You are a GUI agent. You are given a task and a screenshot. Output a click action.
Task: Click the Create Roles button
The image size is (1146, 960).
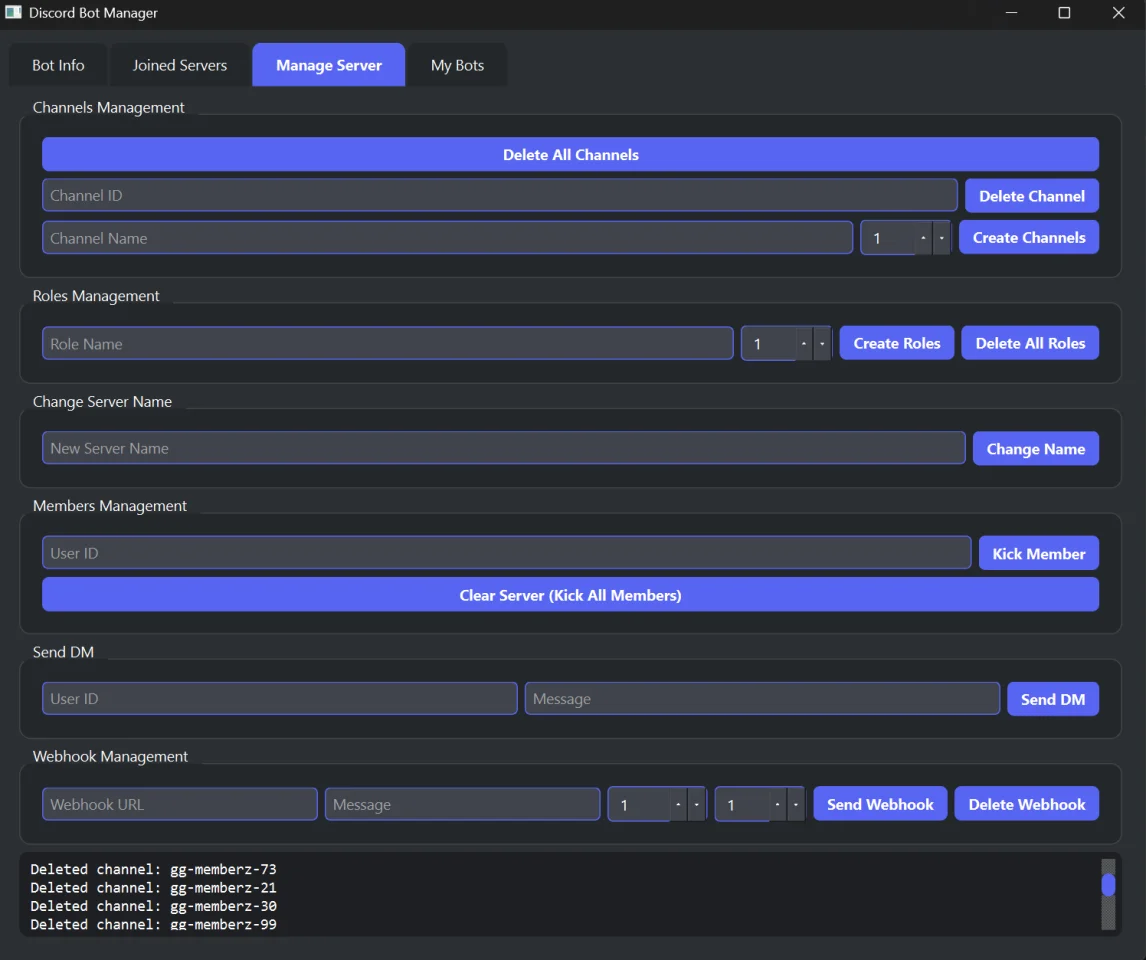point(897,343)
